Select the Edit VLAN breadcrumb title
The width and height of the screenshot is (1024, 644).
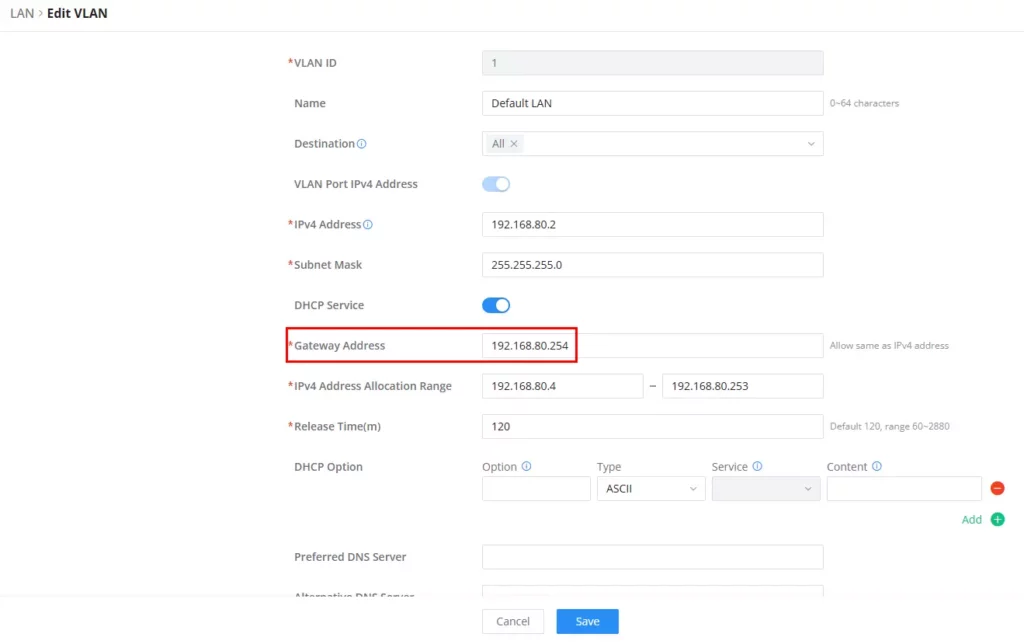pos(77,13)
